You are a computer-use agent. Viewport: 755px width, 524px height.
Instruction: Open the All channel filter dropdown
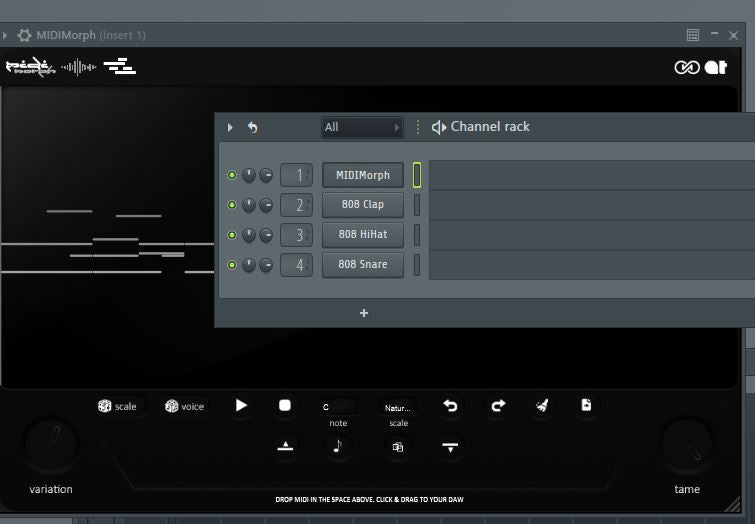pos(361,127)
